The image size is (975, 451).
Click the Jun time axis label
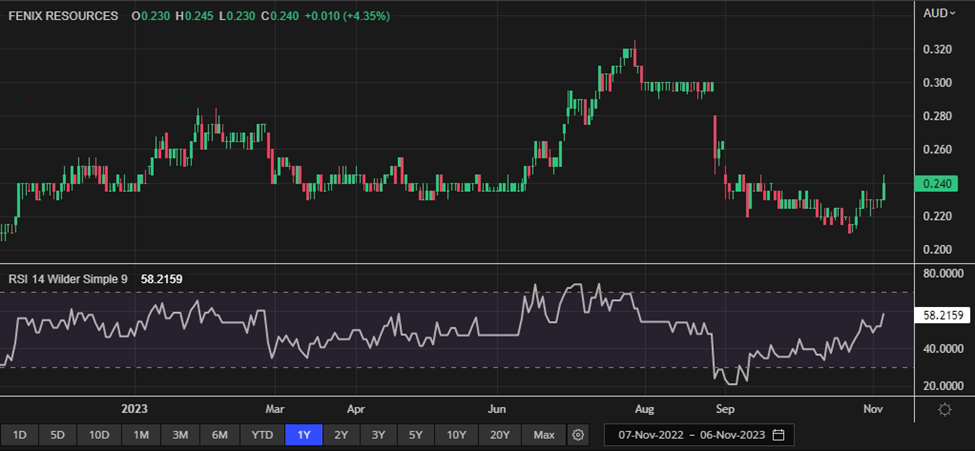click(x=497, y=410)
